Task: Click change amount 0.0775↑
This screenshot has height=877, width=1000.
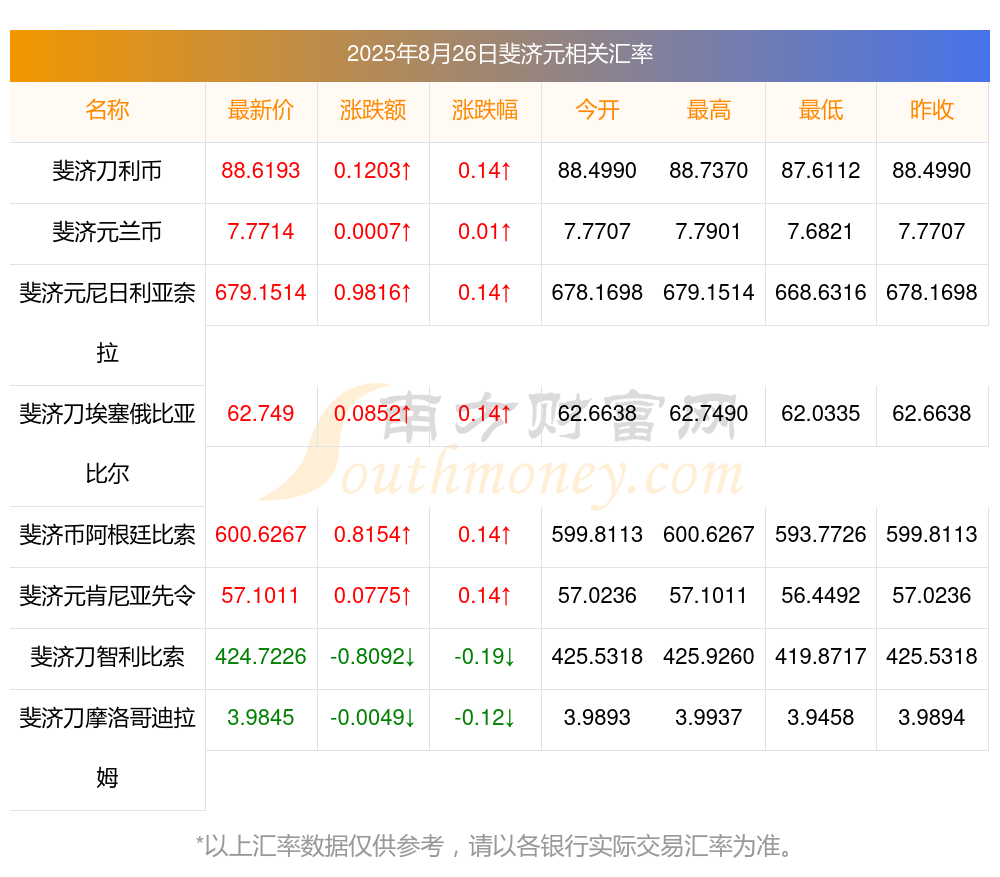Action: pyautogui.click(x=373, y=596)
